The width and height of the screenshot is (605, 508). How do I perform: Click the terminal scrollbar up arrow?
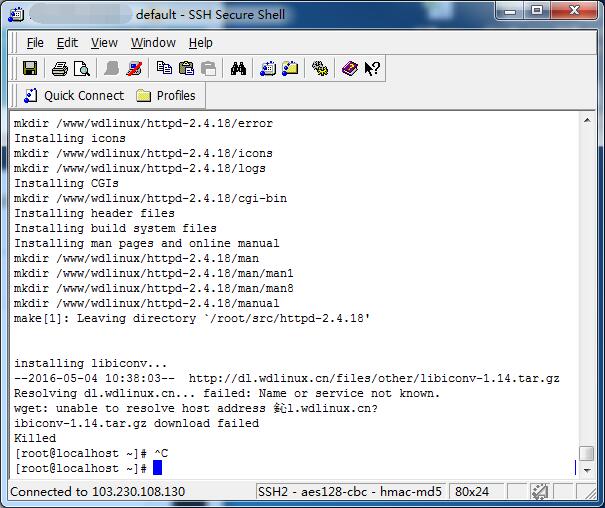coord(587,121)
